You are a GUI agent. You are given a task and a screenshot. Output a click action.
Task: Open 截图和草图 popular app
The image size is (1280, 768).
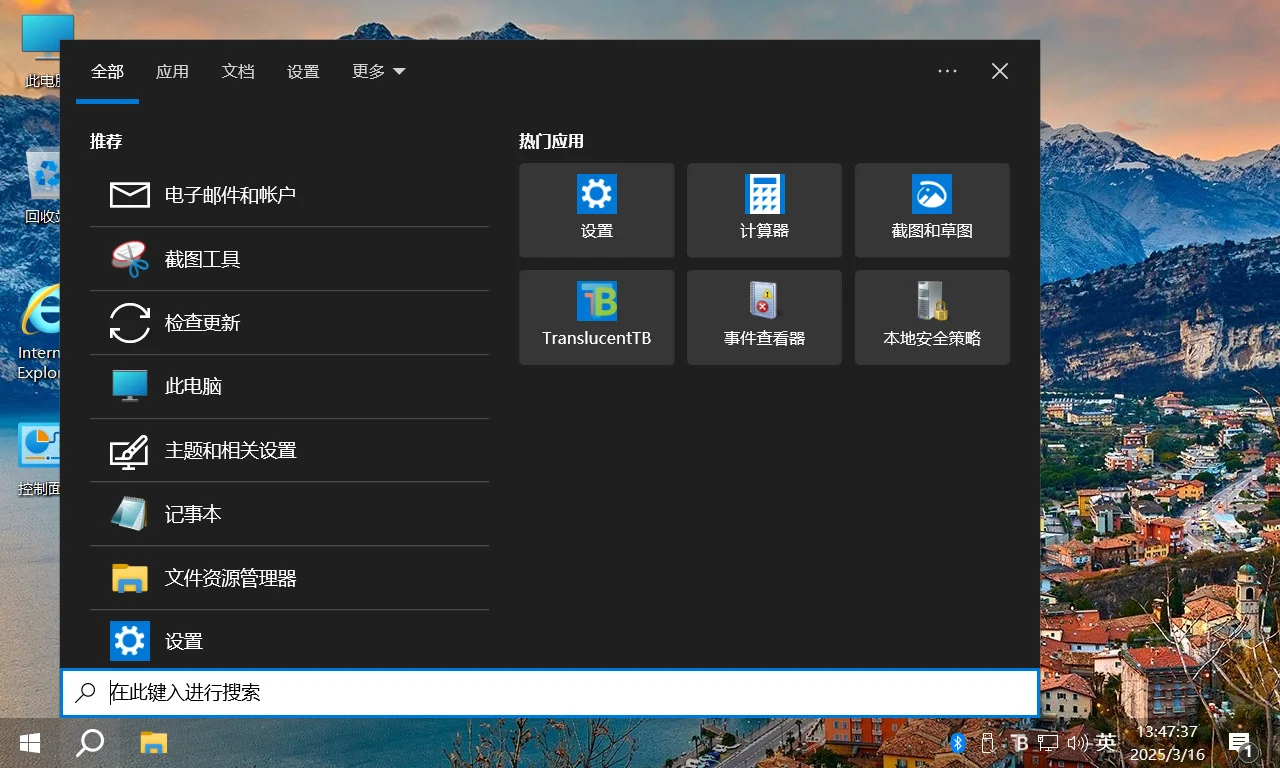point(932,210)
